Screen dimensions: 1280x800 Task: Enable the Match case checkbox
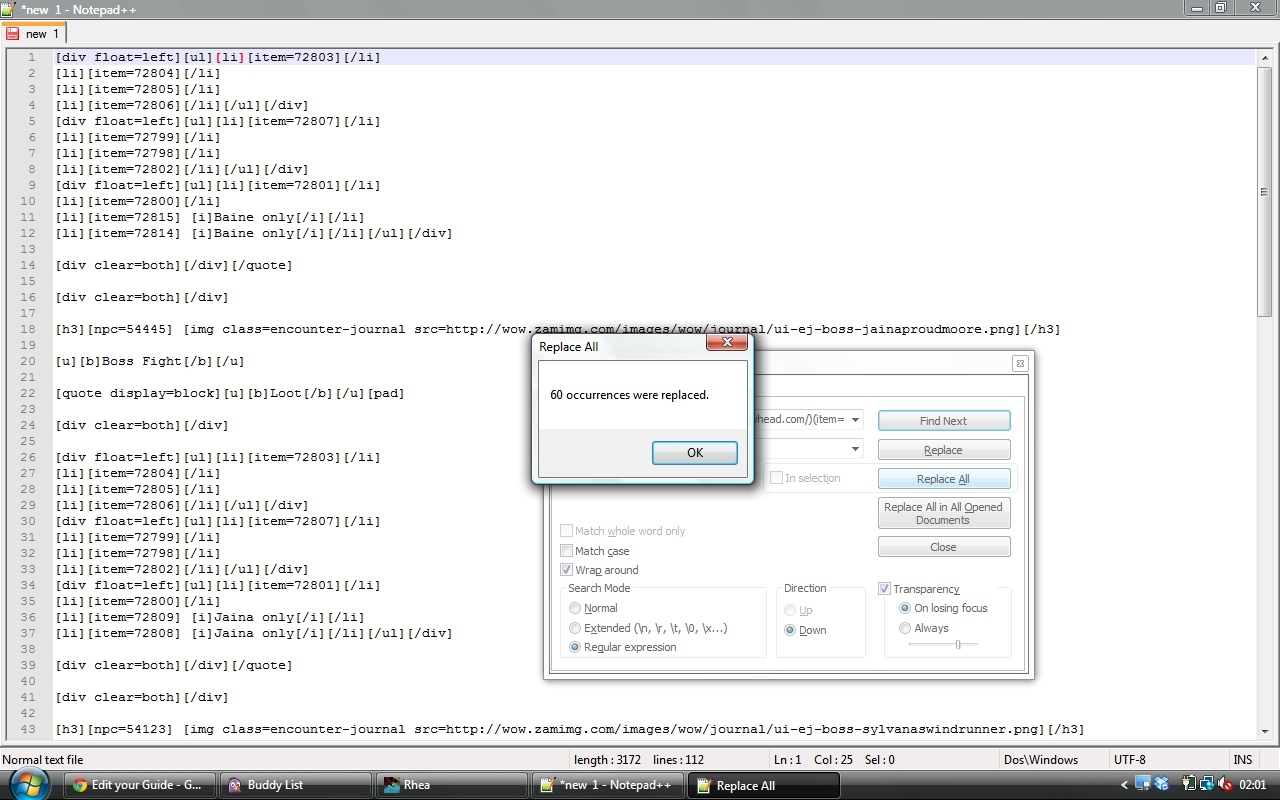coord(567,551)
